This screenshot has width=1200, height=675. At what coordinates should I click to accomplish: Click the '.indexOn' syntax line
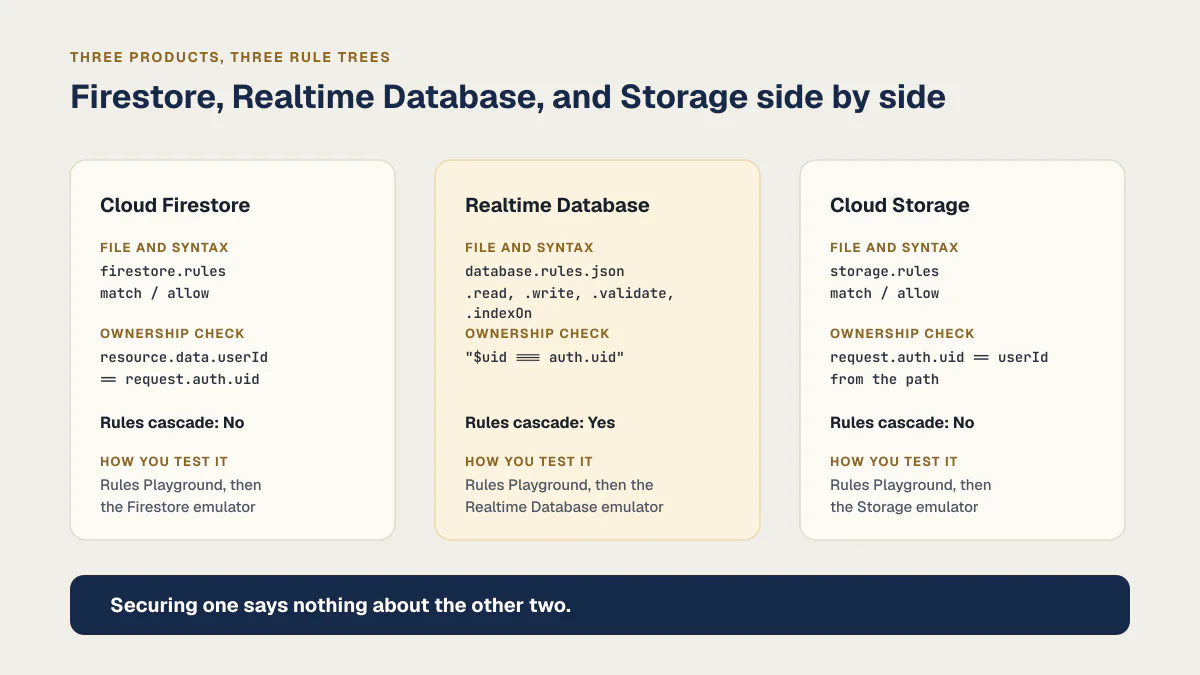coord(498,314)
